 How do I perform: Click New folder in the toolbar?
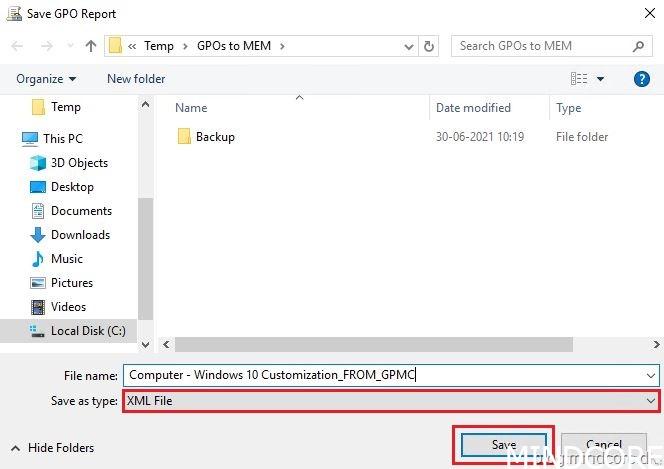[137, 79]
